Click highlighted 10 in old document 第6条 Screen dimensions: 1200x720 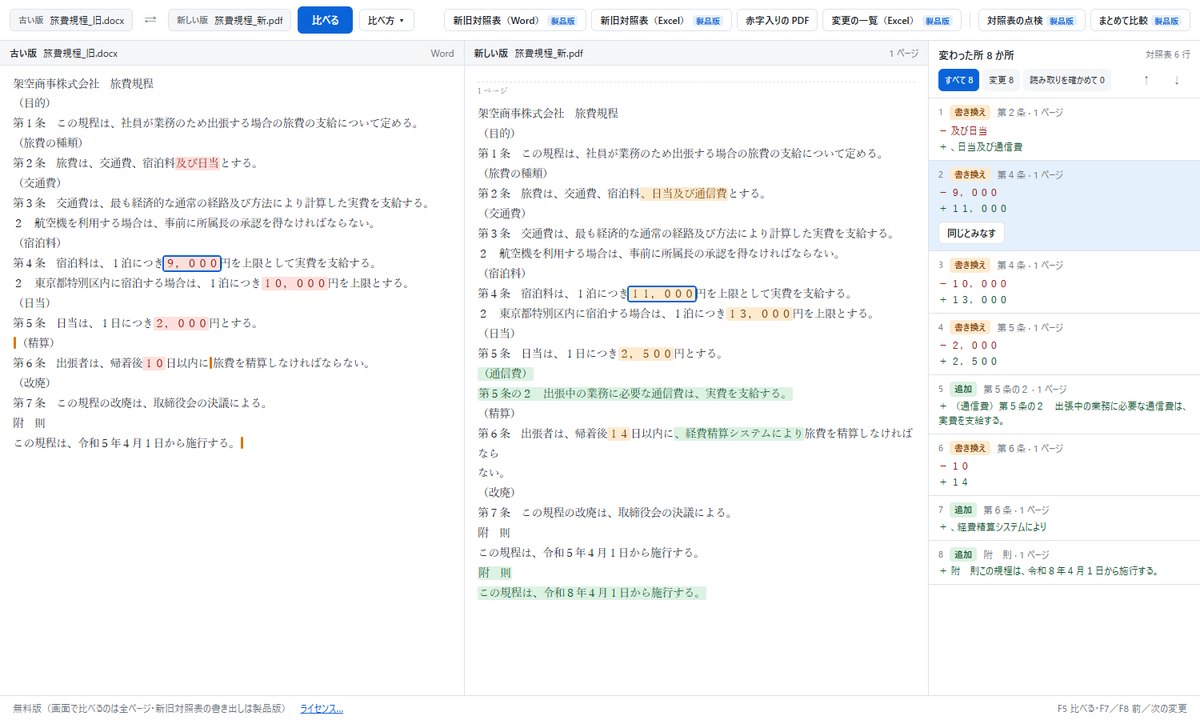154,363
